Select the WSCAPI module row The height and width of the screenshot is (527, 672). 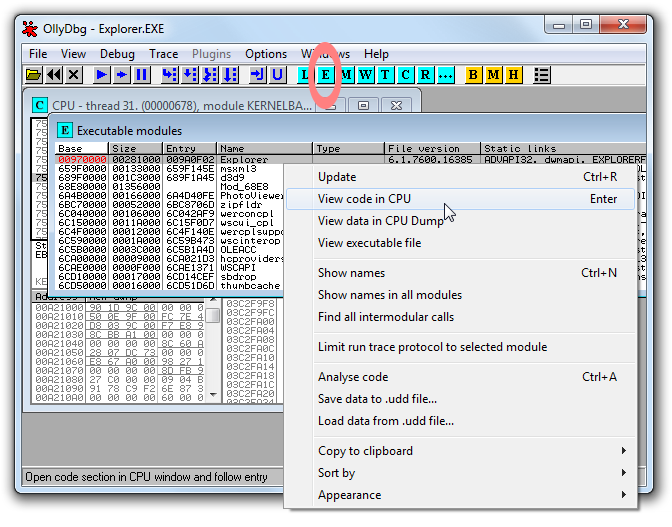click(x=170, y=267)
